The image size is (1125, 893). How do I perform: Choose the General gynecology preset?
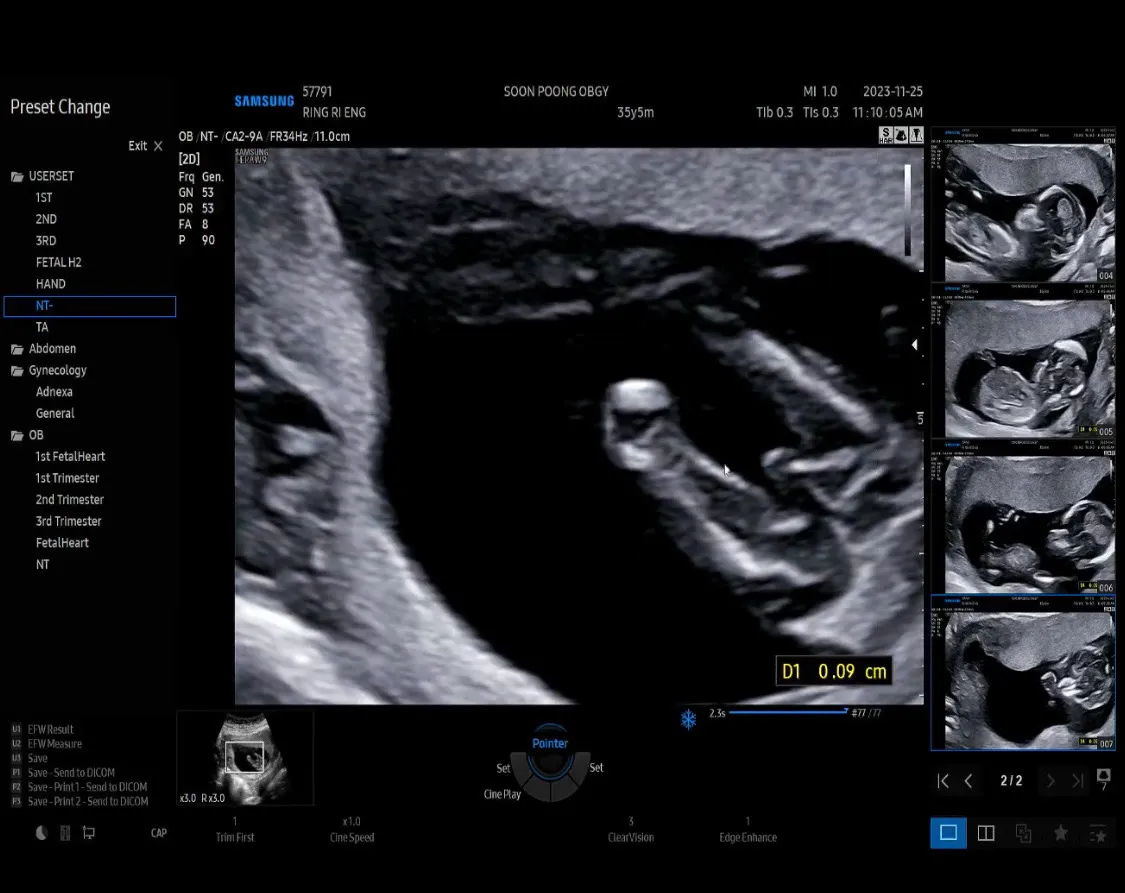[x=55, y=413]
